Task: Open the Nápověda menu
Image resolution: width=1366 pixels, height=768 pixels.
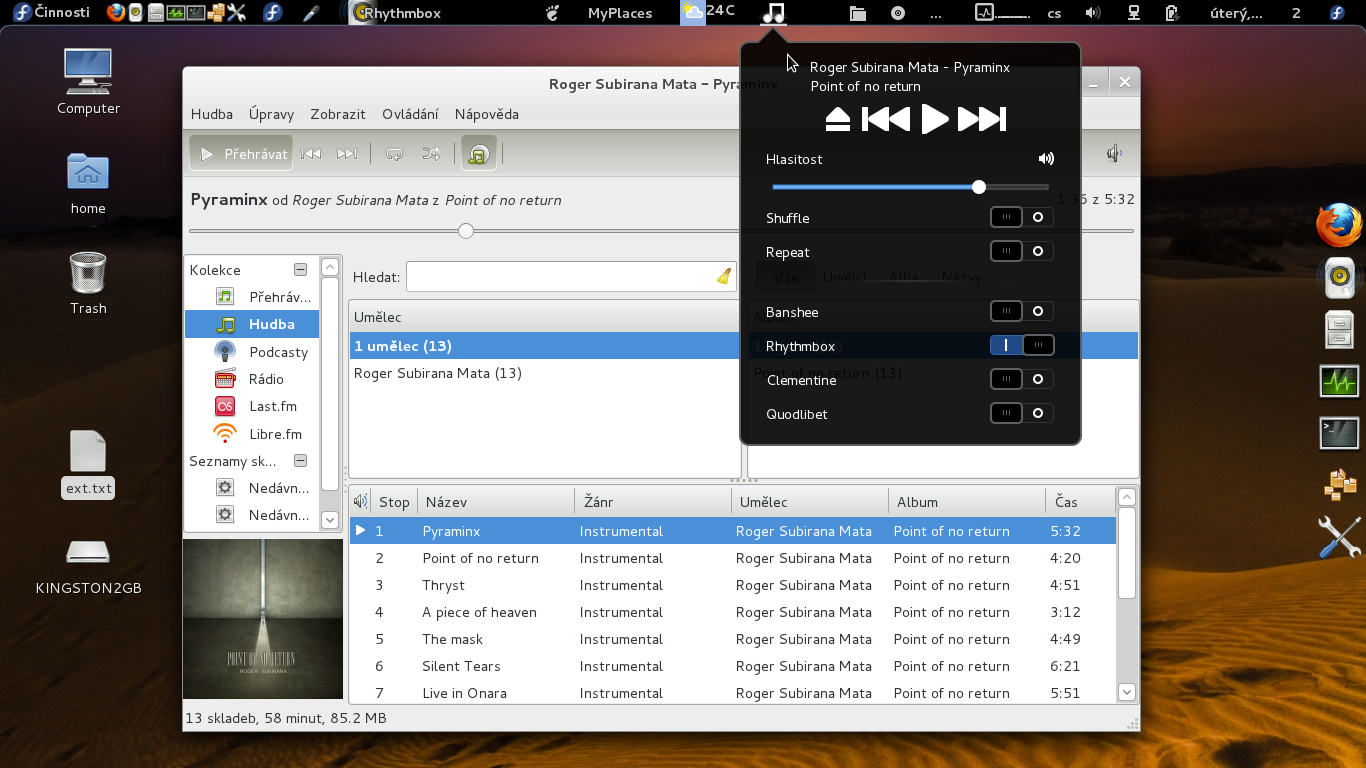Action: 487,114
